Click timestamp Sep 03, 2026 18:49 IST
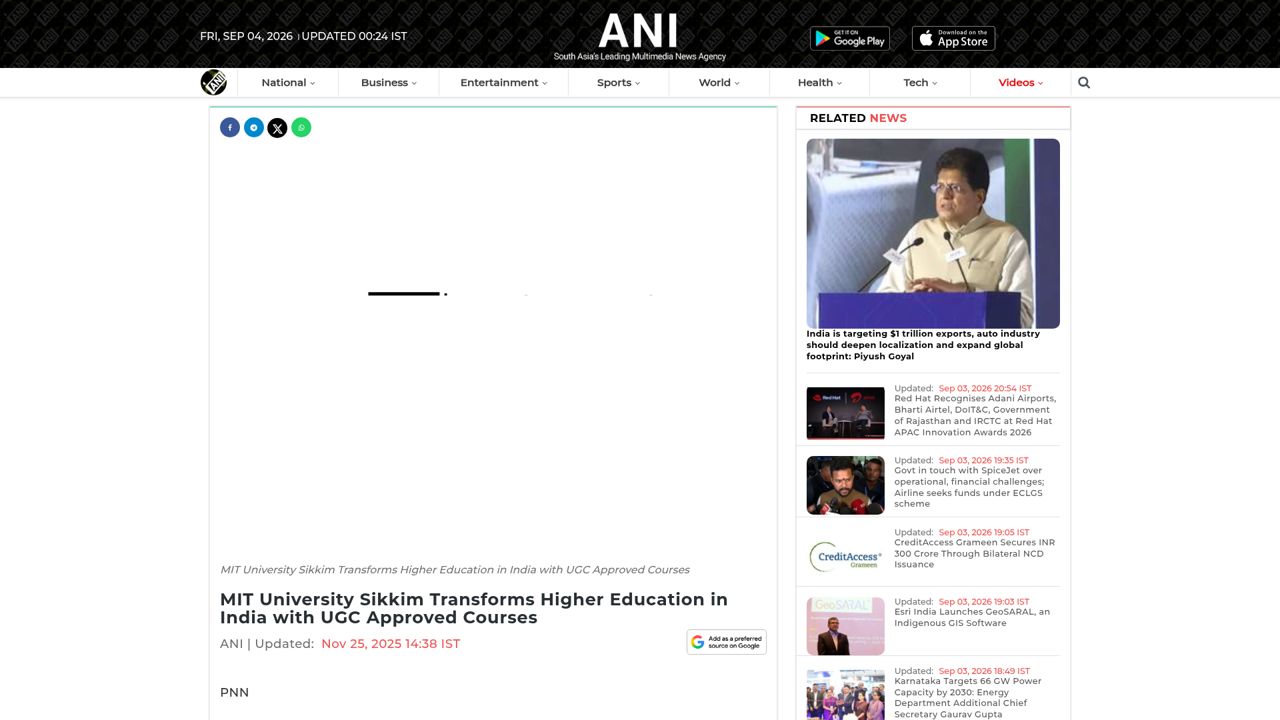 (984, 671)
